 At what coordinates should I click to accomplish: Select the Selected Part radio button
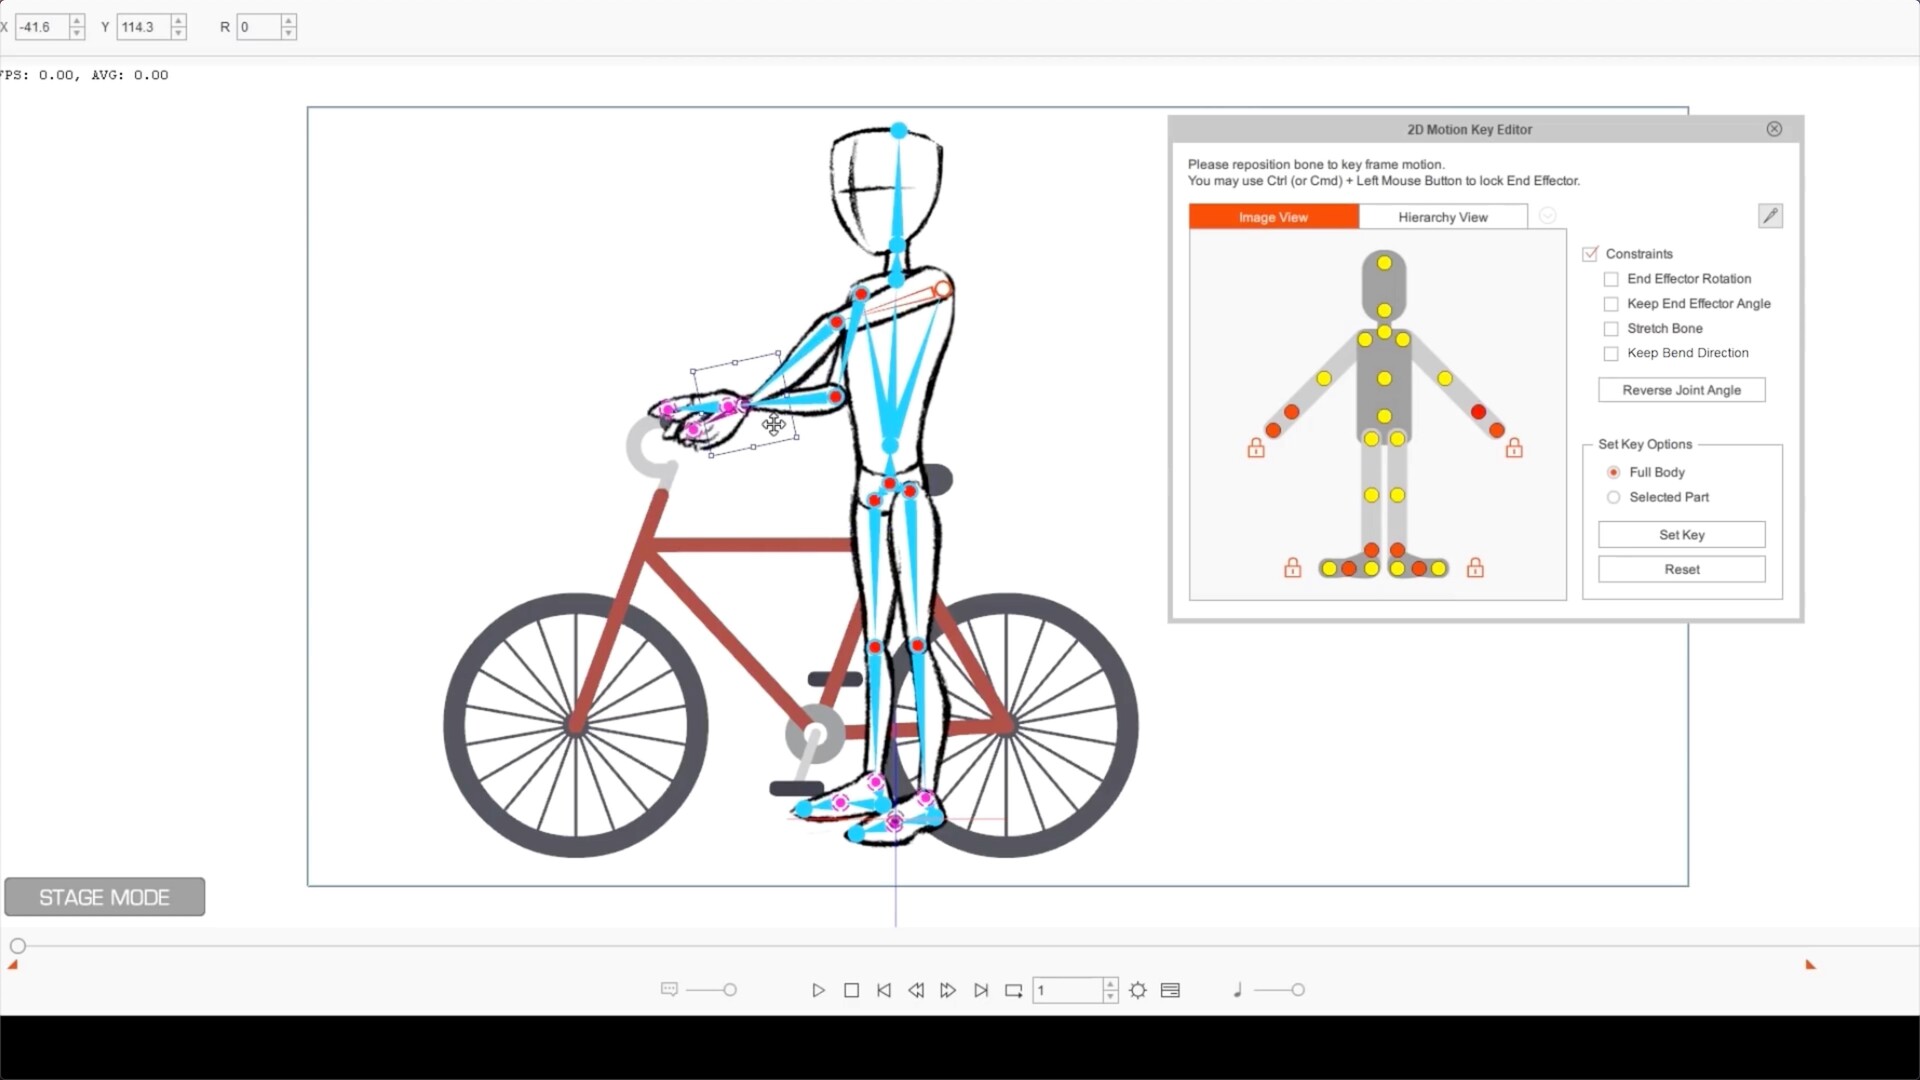coord(1613,497)
